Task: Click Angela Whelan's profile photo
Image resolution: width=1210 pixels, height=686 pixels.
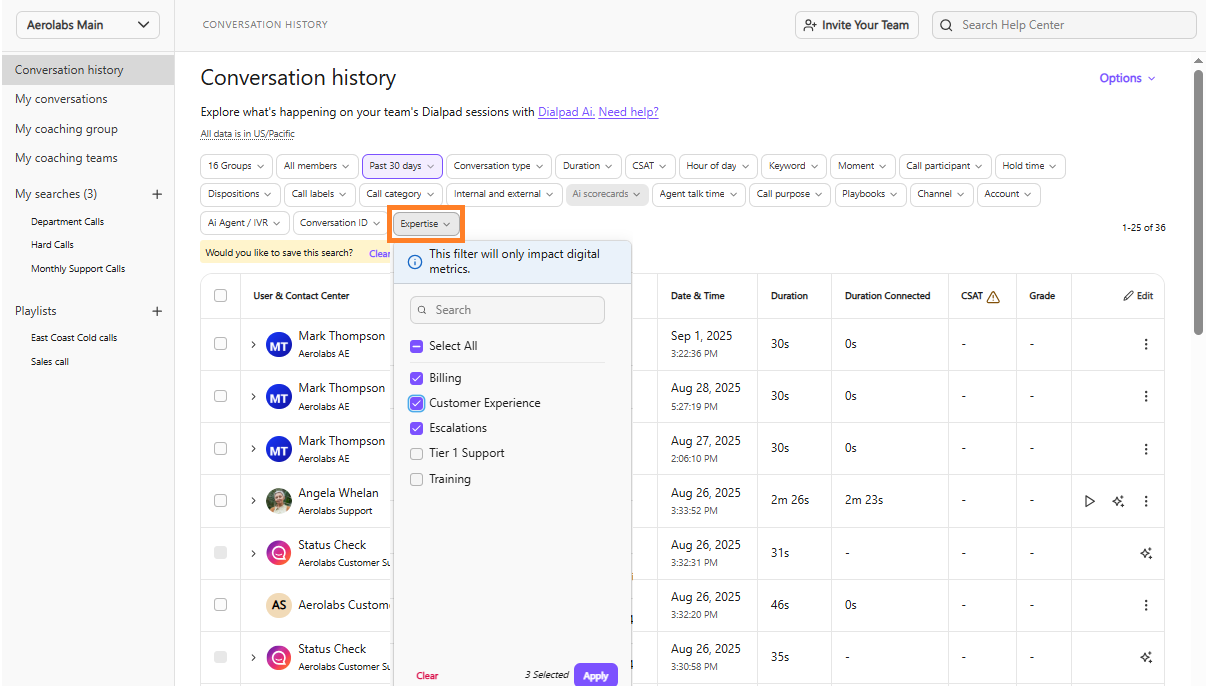Action: (279, 501)
